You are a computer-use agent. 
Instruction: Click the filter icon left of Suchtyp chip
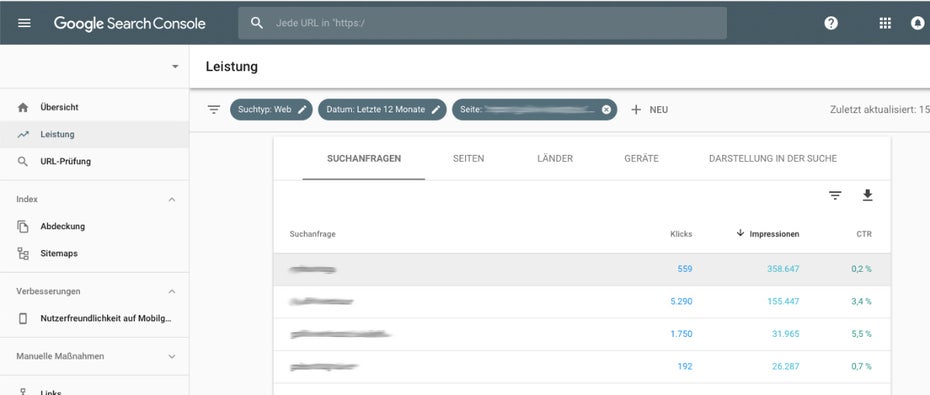click(x=214, y=109)
